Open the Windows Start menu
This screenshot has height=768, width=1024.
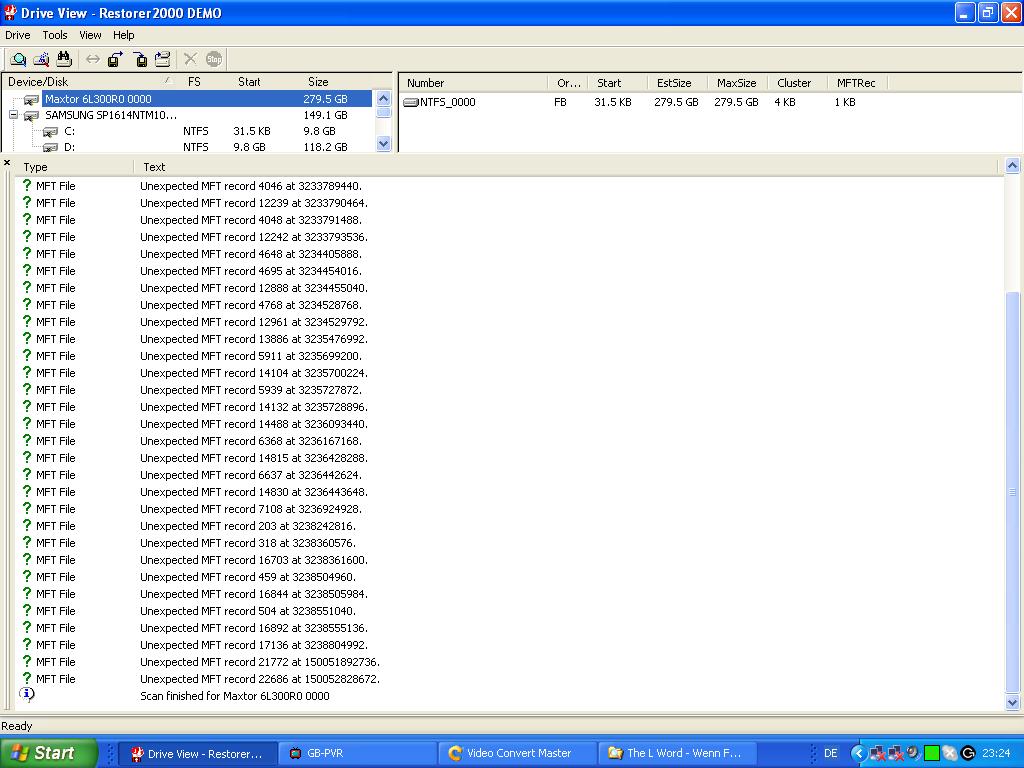point(48,753)
